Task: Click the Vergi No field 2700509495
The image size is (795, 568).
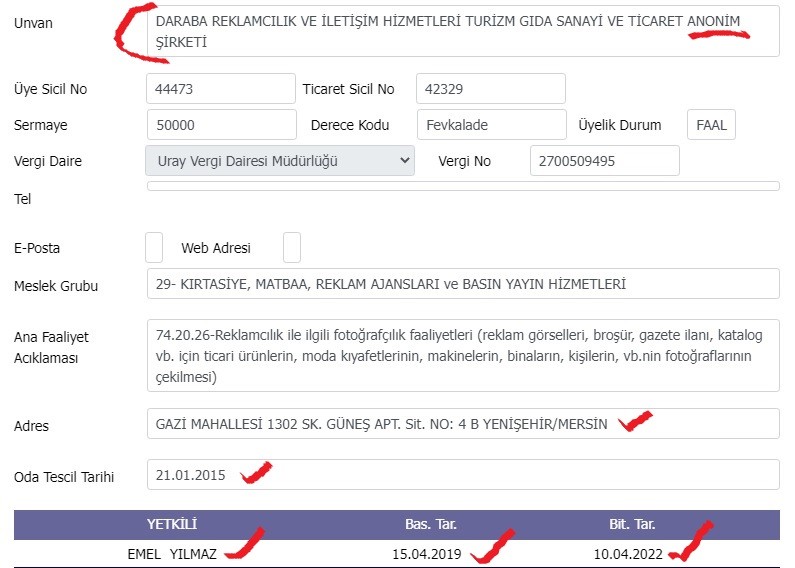Action: point(605,161)
